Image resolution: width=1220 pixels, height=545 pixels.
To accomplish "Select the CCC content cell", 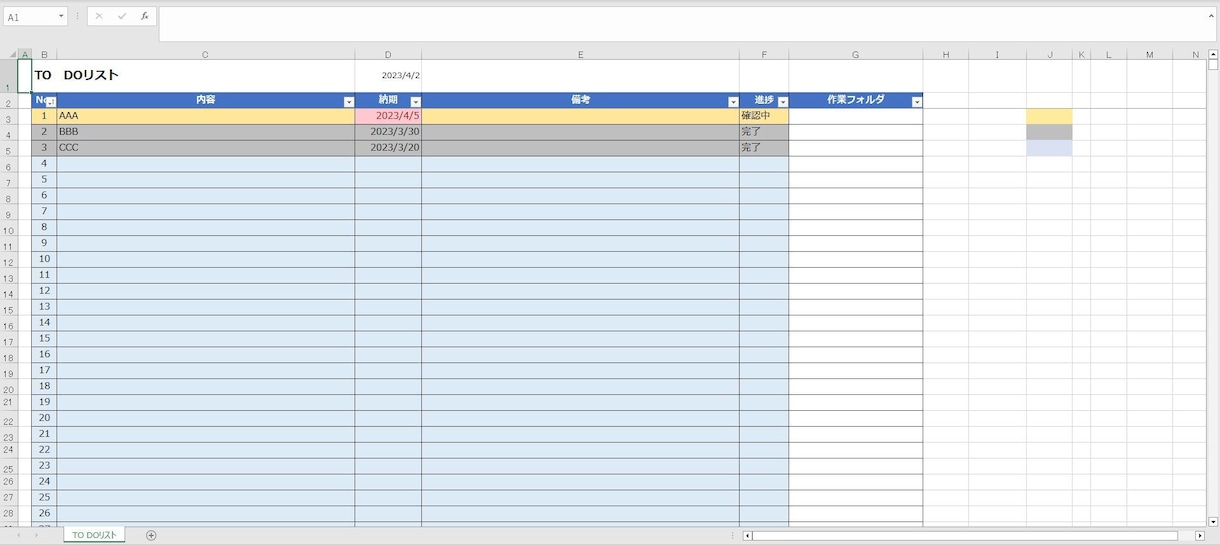I will (205, 148).
